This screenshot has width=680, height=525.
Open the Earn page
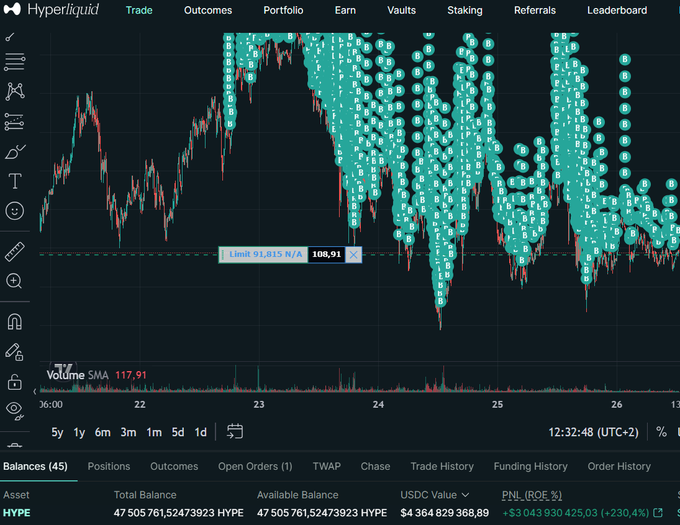pos(345,10)
